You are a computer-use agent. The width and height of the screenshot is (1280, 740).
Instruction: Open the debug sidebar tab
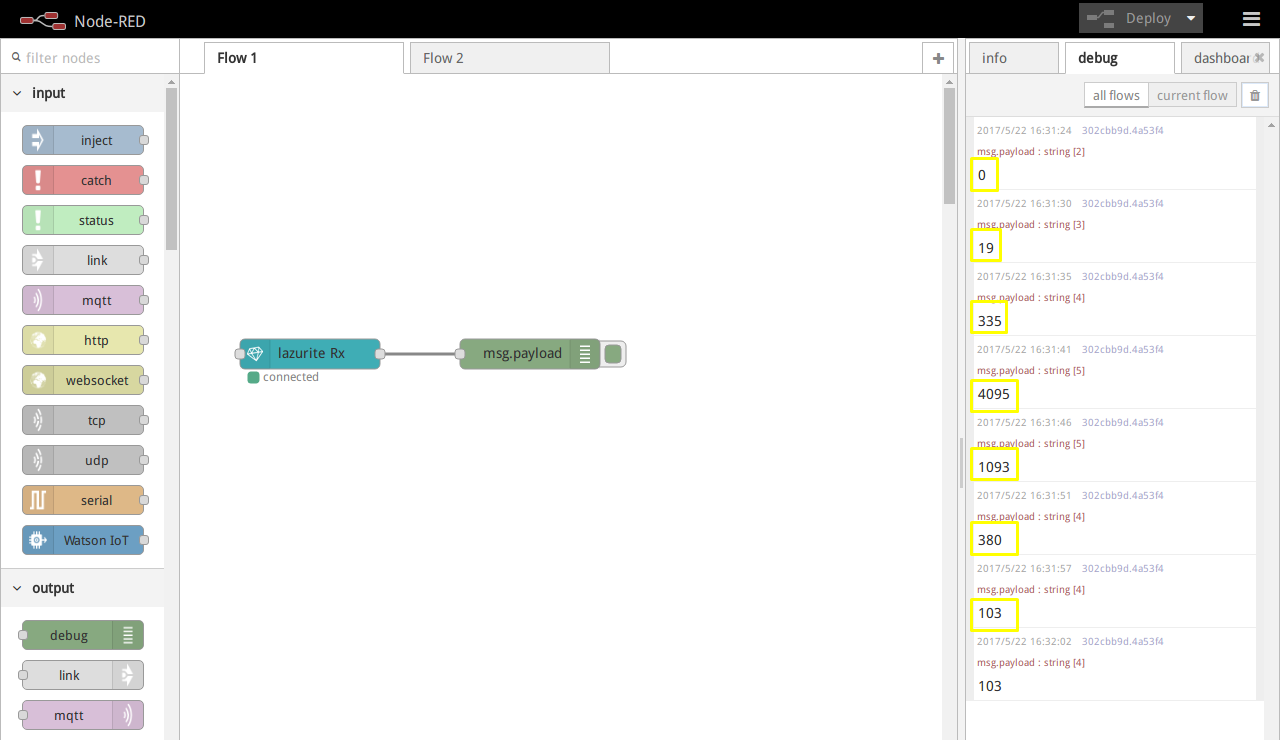click(x=1119, y=58)
